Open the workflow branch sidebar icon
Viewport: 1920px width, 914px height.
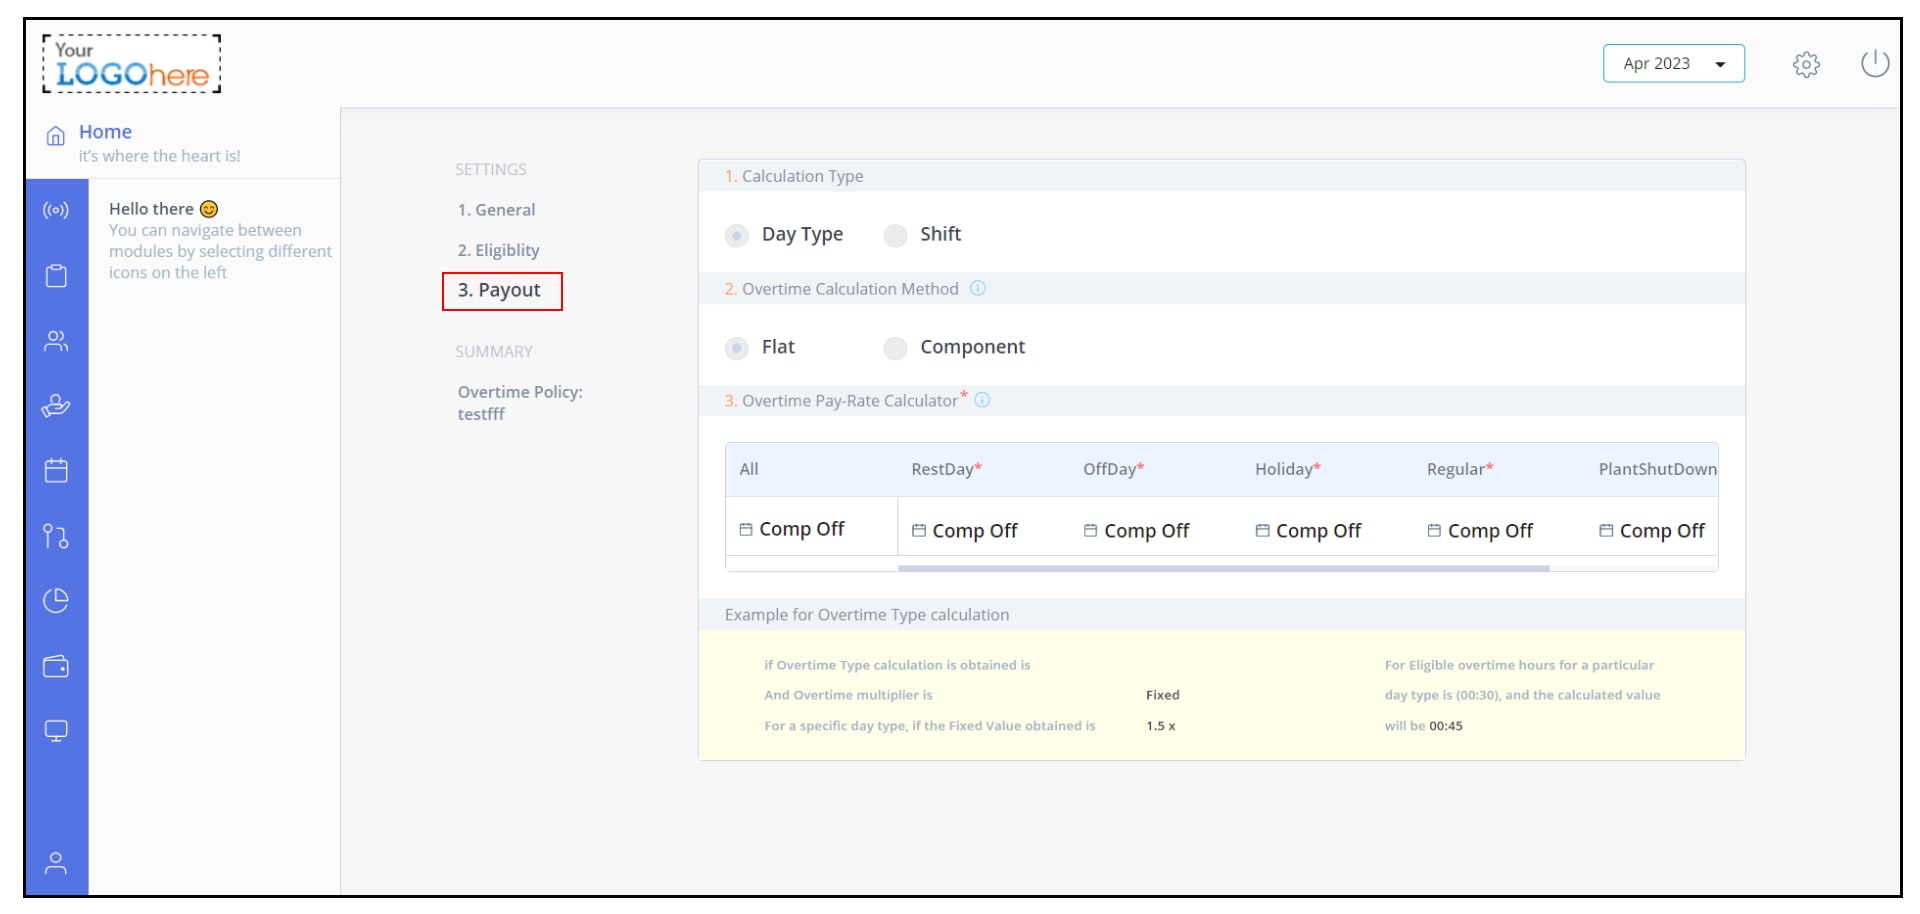56,536
